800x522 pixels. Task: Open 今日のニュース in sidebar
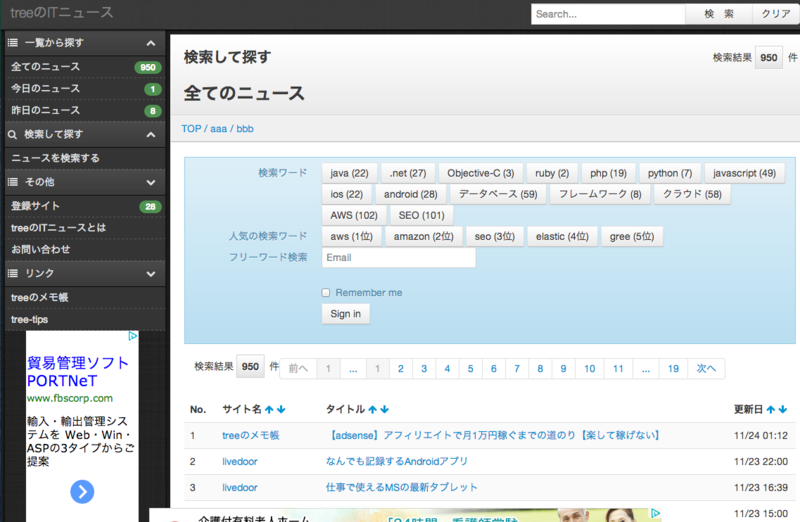click(x=85, y=89)
